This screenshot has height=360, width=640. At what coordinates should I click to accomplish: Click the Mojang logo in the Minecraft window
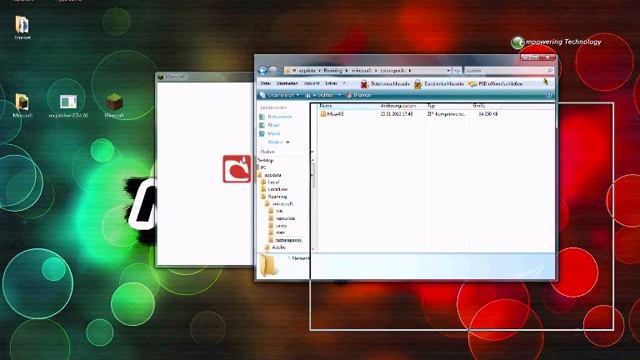click(237, 169)
